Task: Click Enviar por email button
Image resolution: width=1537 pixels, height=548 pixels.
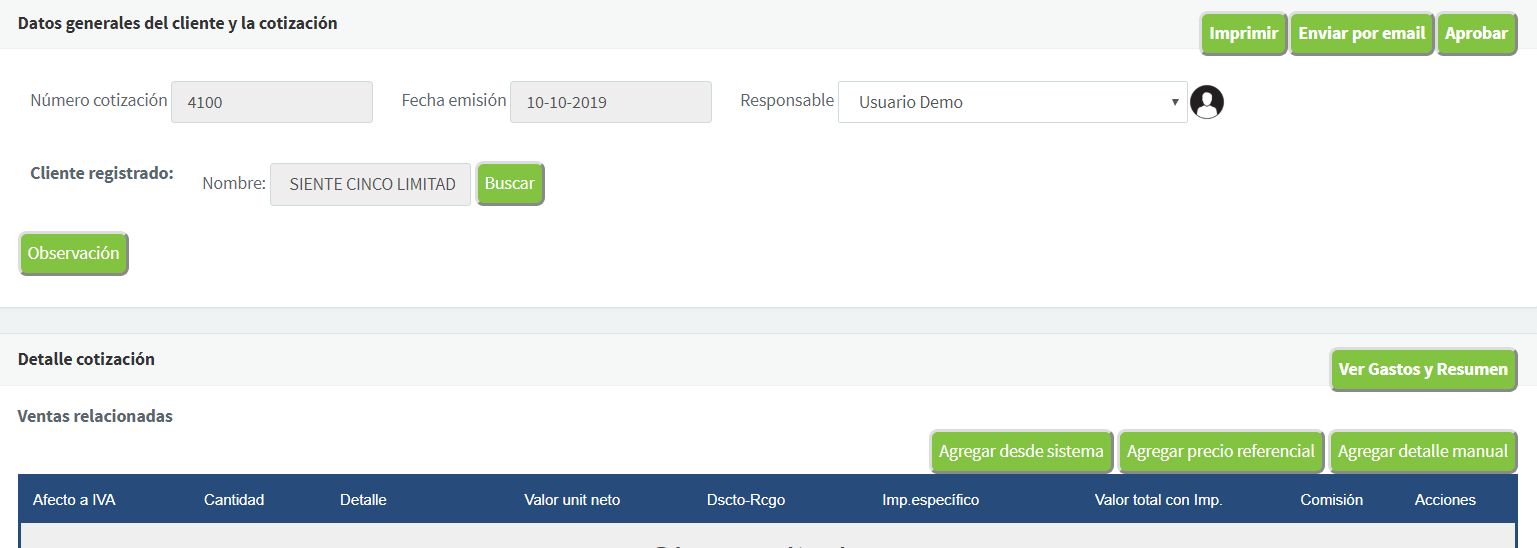Action: point(1361,34)
